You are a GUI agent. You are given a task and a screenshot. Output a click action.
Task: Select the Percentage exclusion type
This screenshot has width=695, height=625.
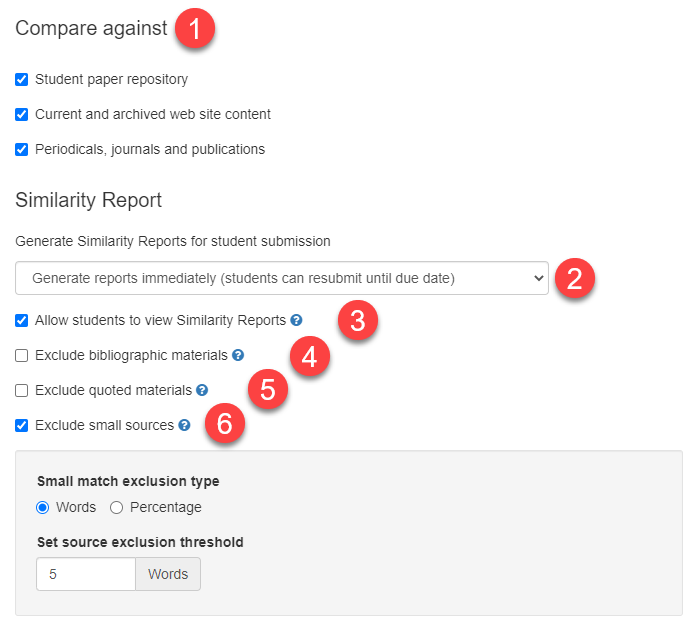[117, 508]
